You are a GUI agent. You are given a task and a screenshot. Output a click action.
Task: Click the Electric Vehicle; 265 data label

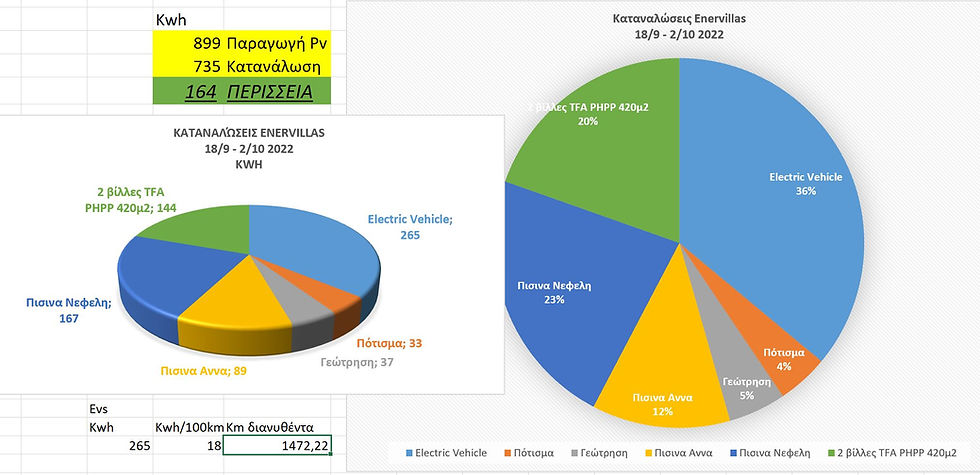tap(409, 228)
